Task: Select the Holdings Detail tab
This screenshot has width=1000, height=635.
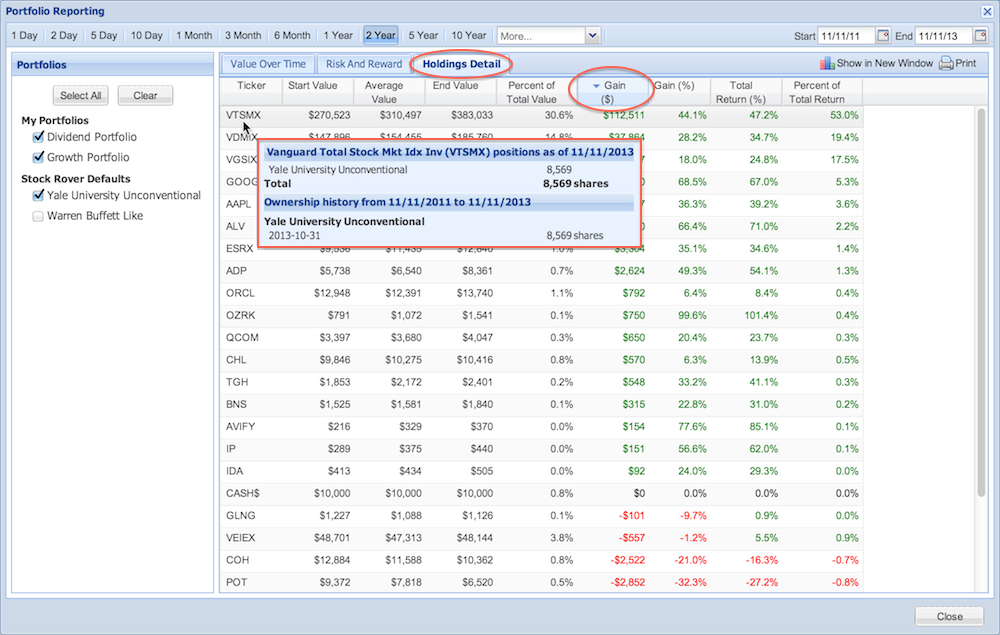Action: click(461, 64)
